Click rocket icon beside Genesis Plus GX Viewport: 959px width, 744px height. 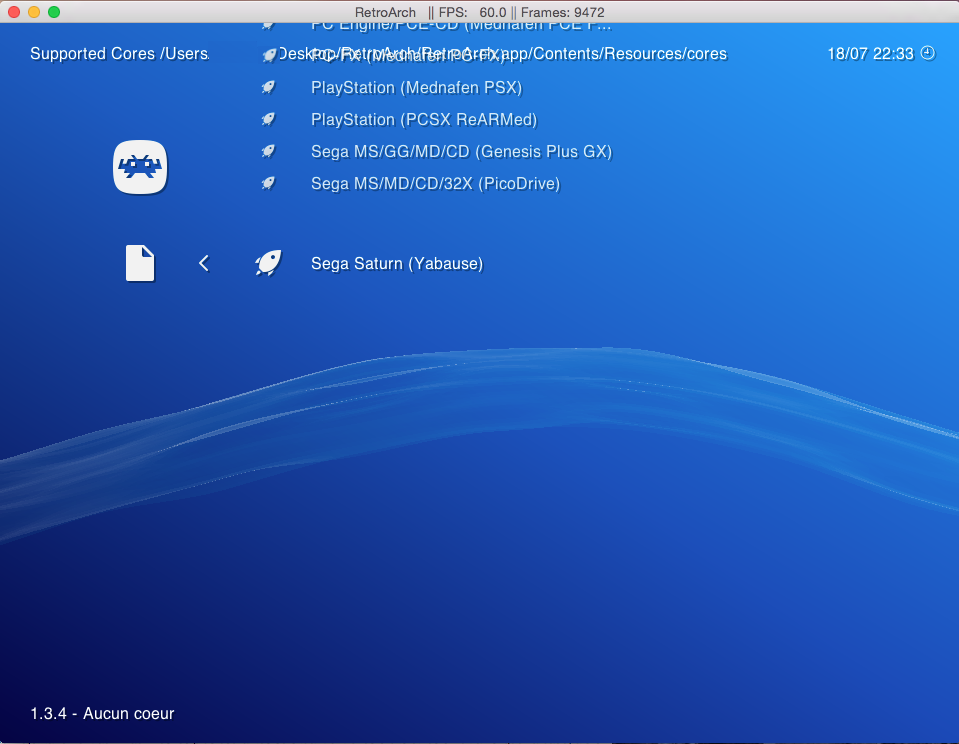coord(268,151)
